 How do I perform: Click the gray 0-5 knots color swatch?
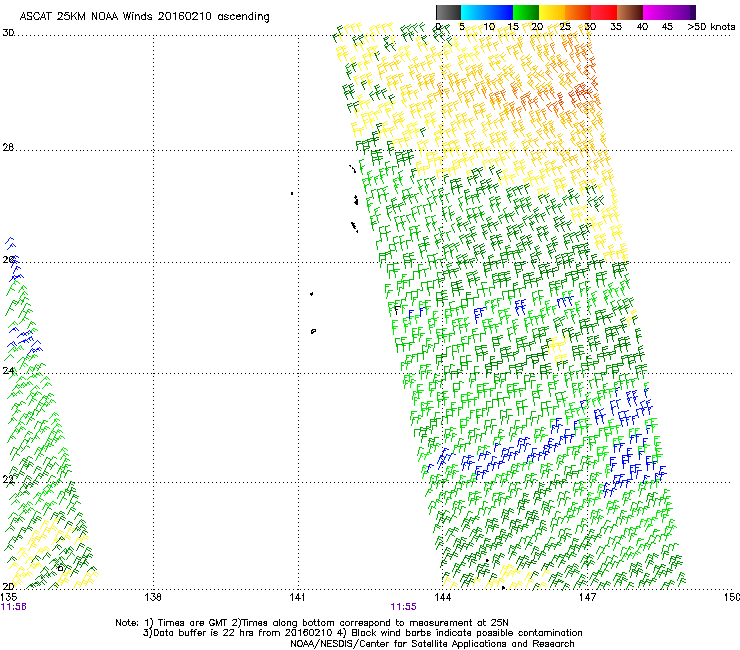click(x=448, y=12)
